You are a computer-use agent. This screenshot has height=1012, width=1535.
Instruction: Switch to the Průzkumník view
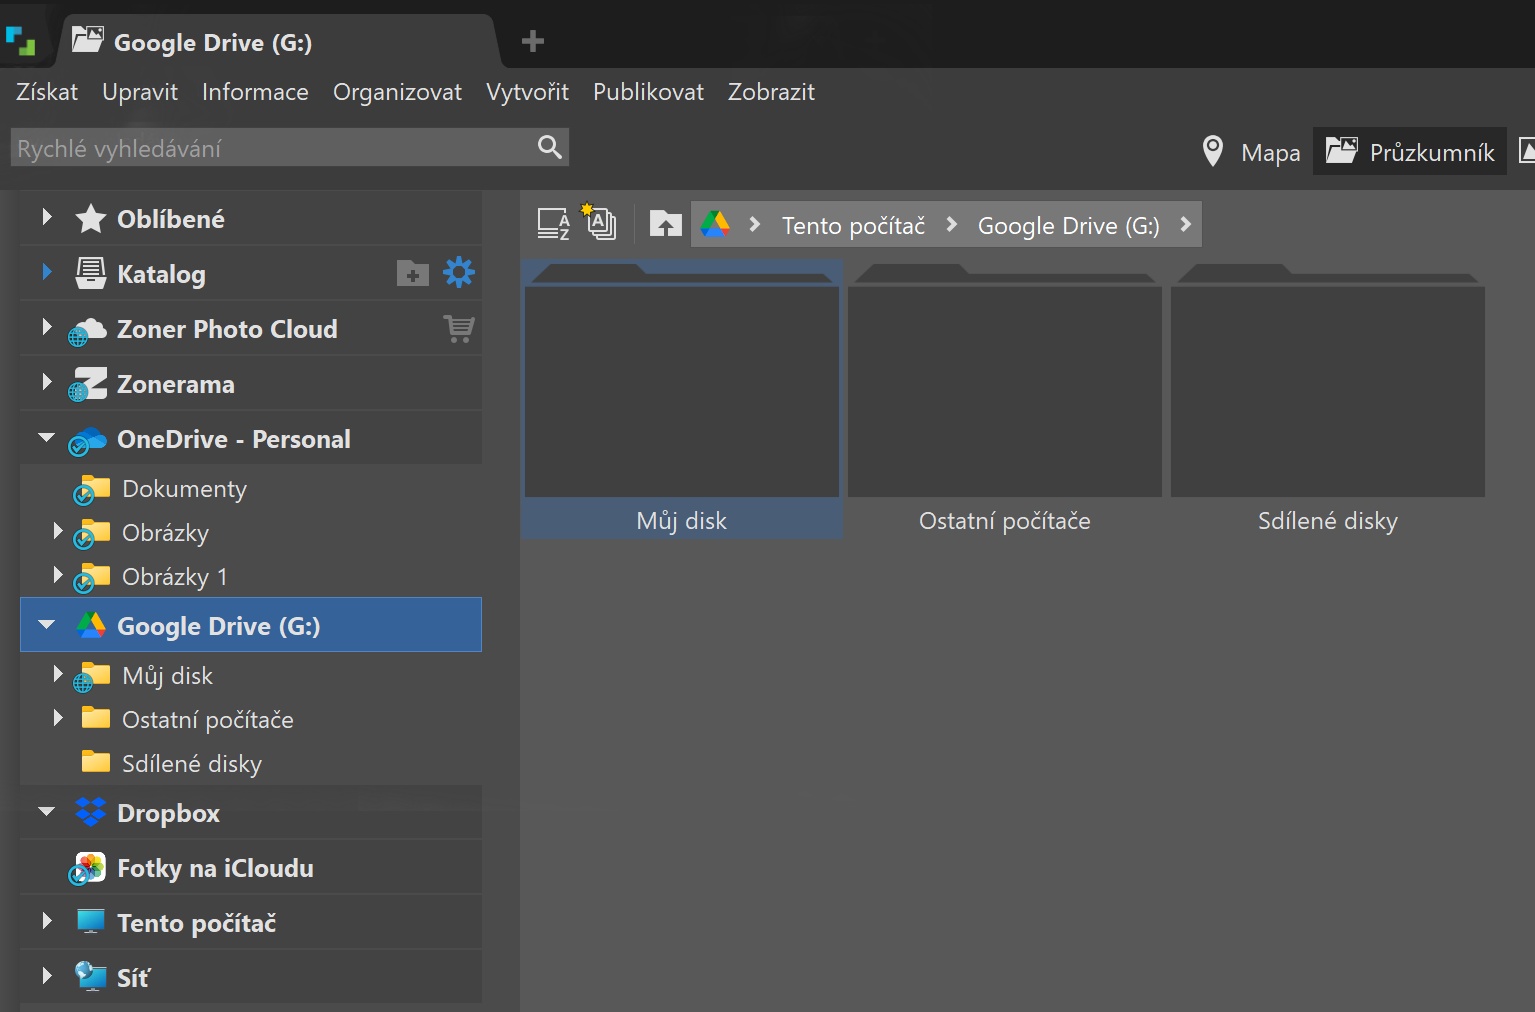point(1410,152)
